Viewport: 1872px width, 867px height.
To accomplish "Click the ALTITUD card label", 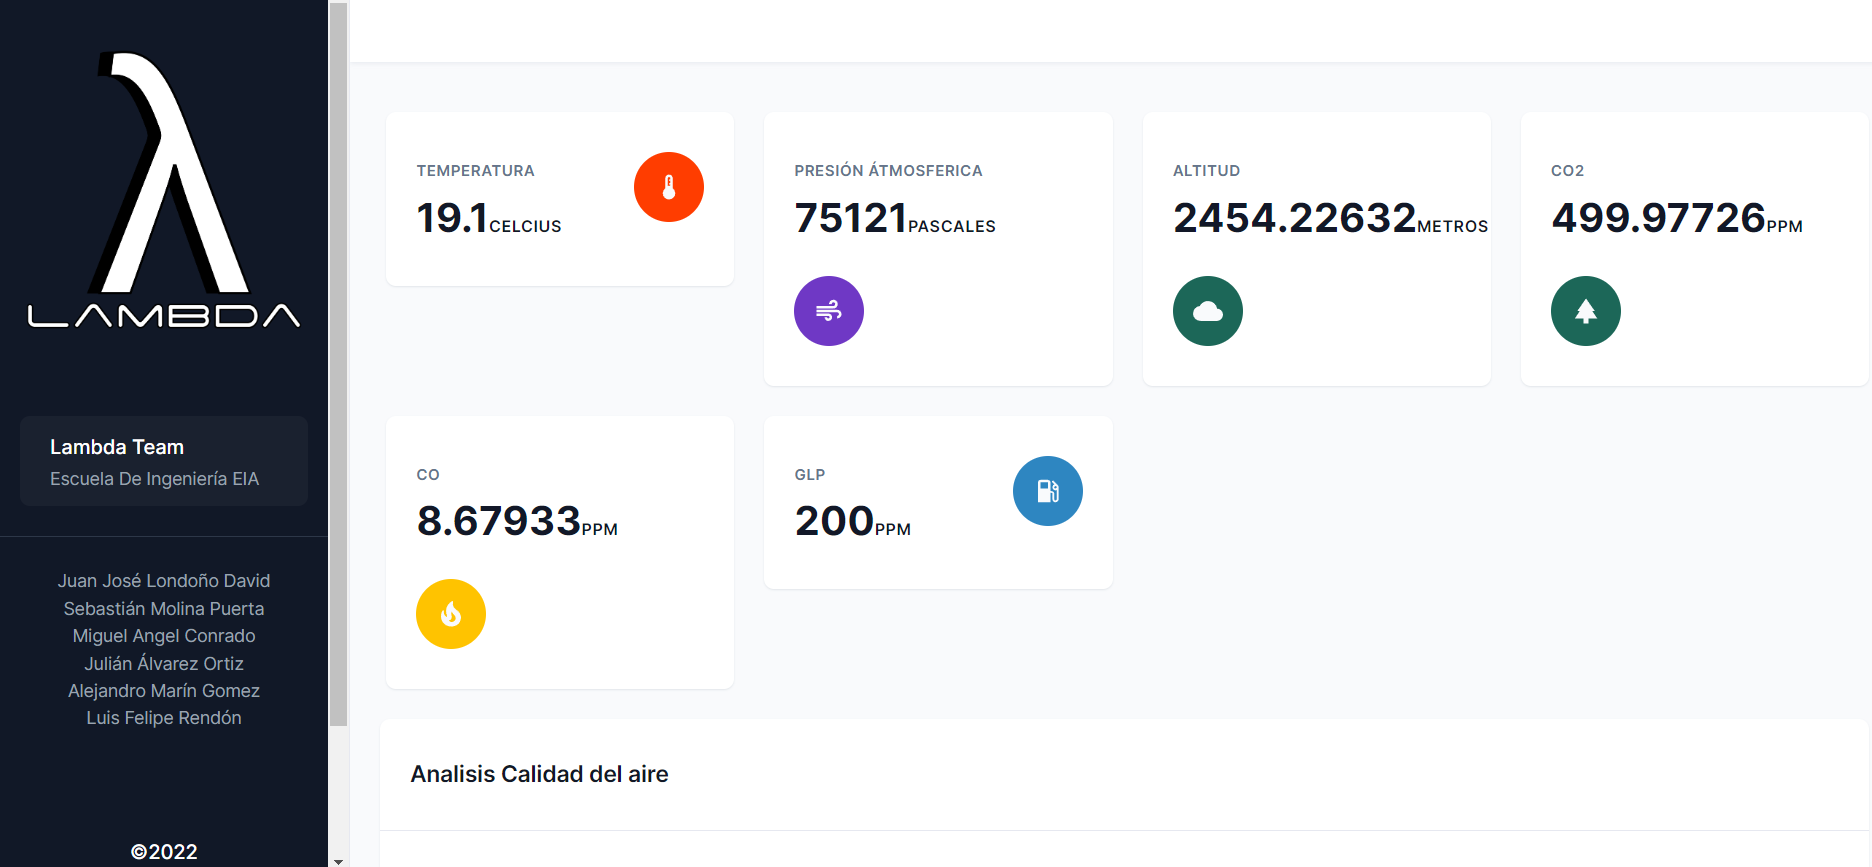I will (x=1207, y=171).
